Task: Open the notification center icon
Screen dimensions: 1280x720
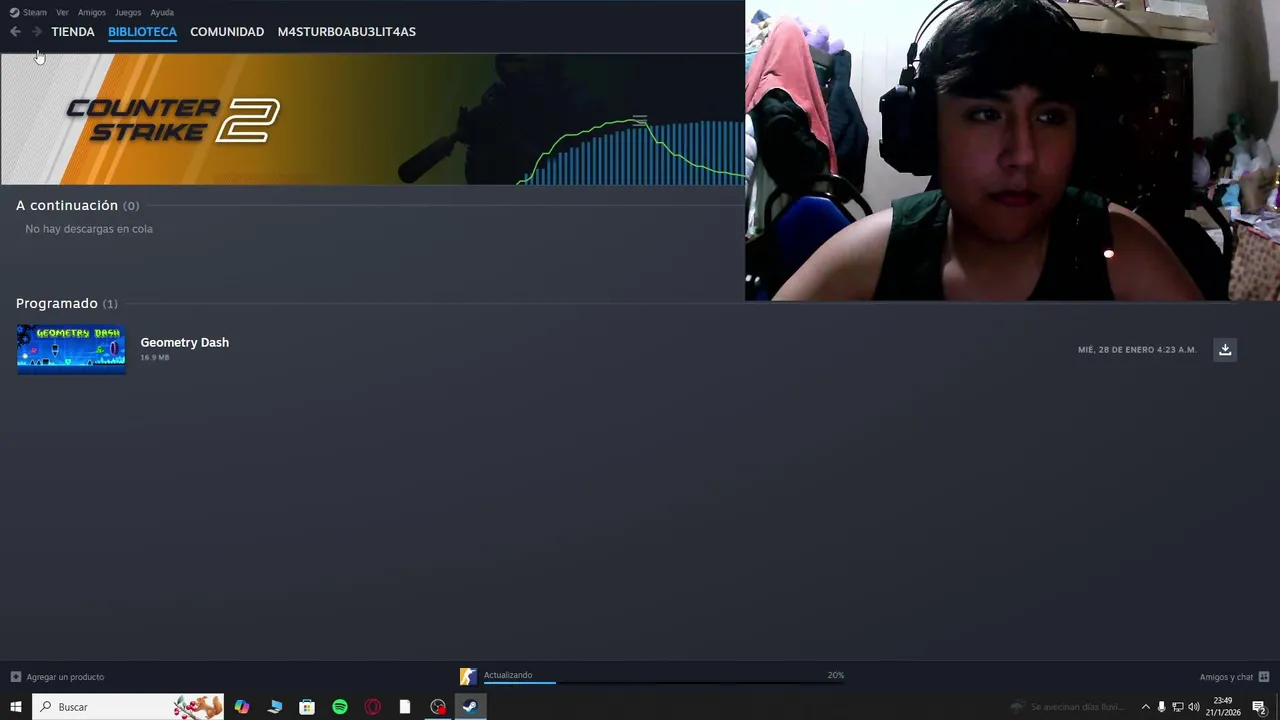Action: click(x=1259, y=707)
